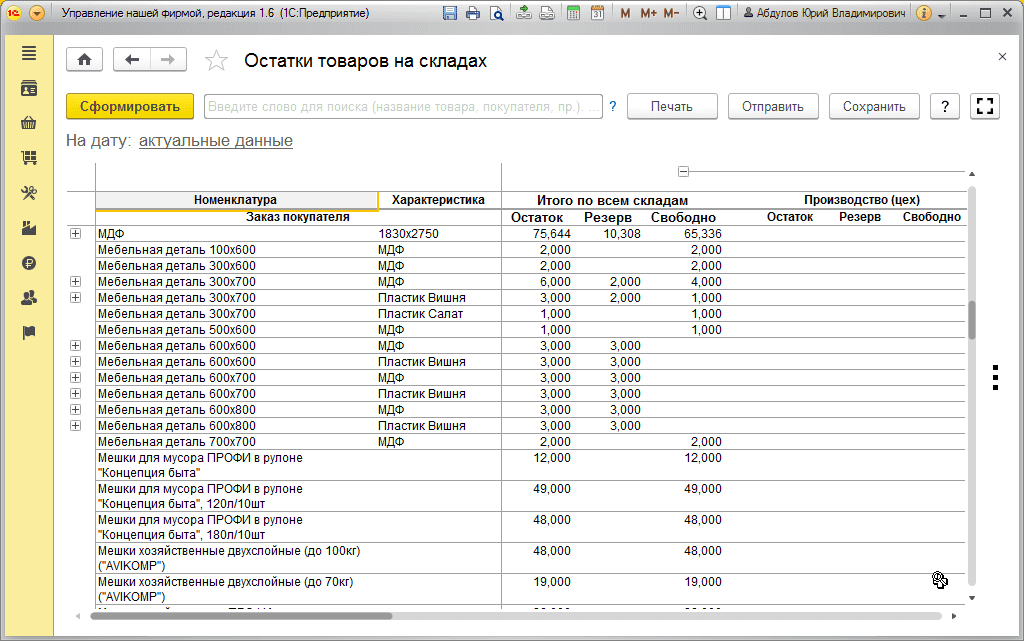The image size is (1024, 641).
Task: Open the ruble money section
Action: pyautogui.click(x=28, y=263)
